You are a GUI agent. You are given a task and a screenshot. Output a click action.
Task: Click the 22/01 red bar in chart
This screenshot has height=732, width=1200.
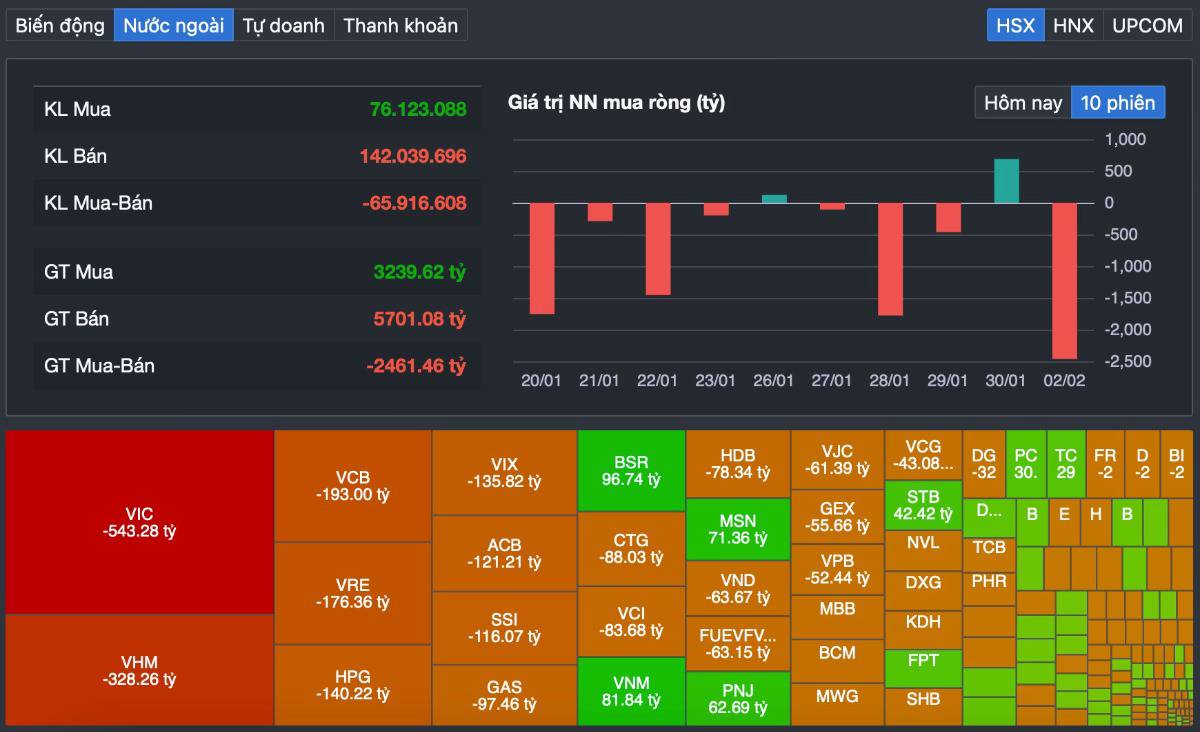point(658,249)
